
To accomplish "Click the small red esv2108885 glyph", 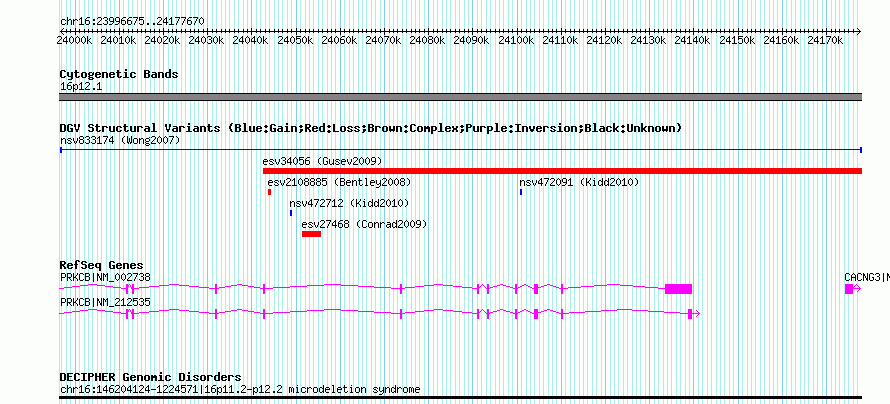I will (270, 192).
